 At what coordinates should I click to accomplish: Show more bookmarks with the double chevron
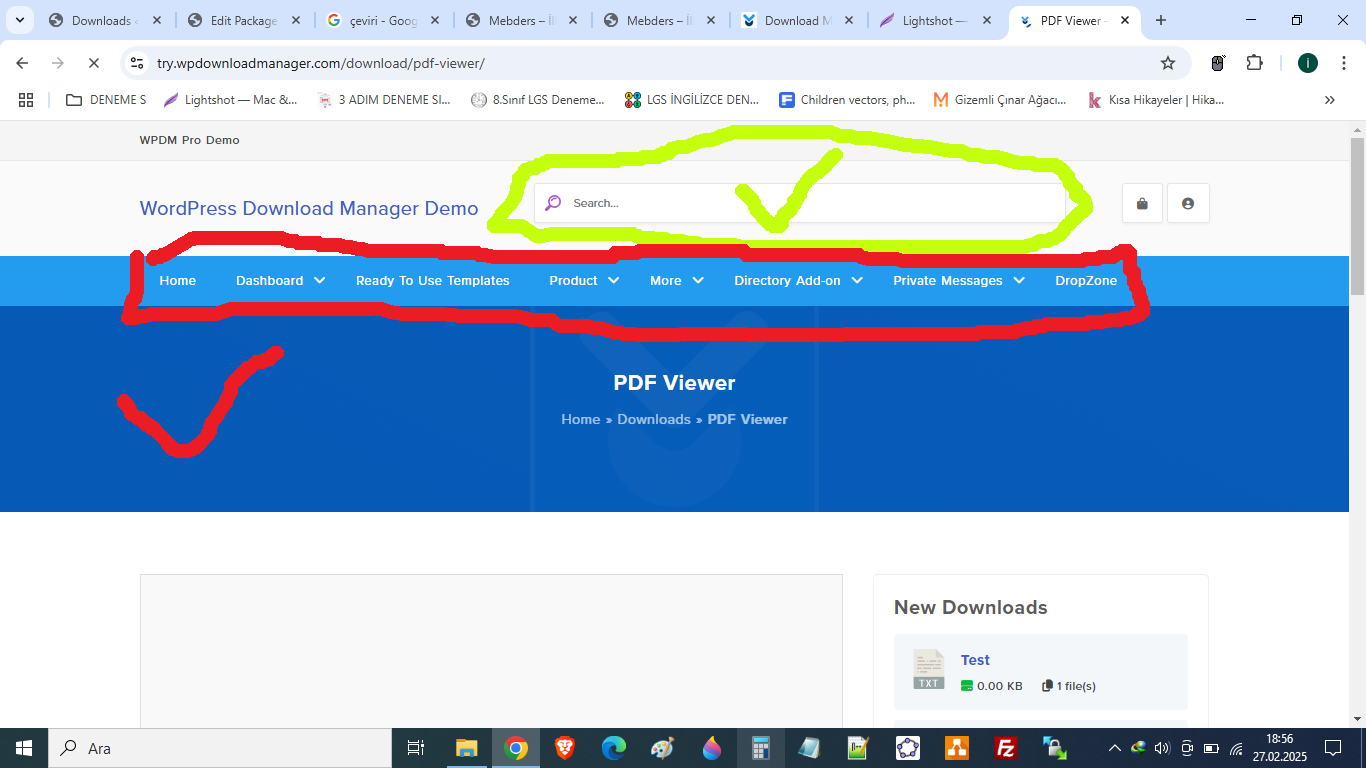point(1329,100)
